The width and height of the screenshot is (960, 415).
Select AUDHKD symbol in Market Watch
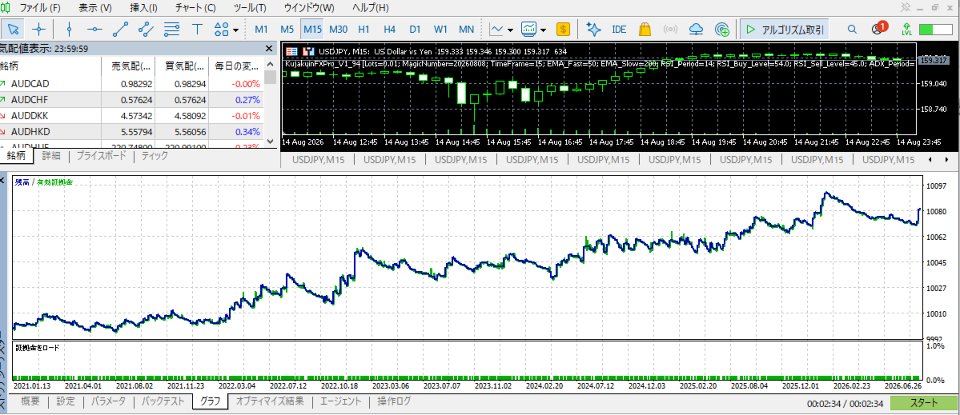point(30,131)
